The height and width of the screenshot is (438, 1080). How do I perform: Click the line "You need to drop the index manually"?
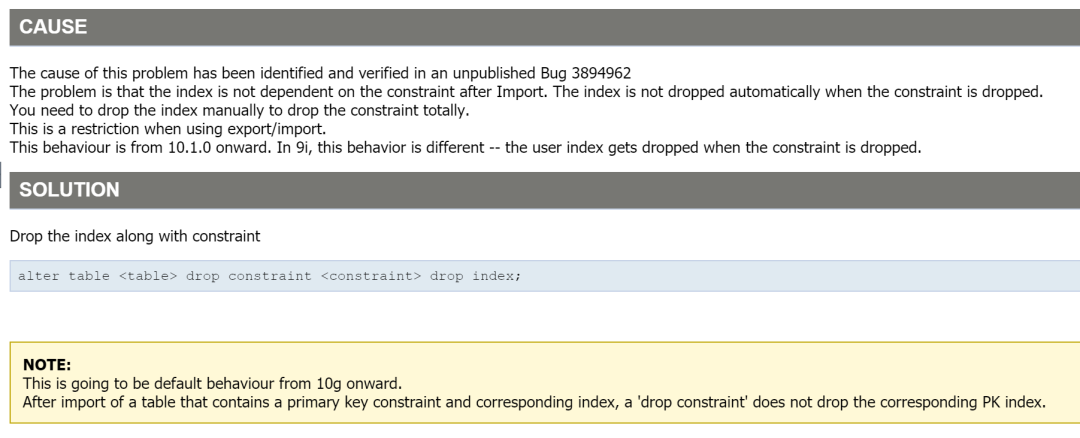[x=240, y=110]
